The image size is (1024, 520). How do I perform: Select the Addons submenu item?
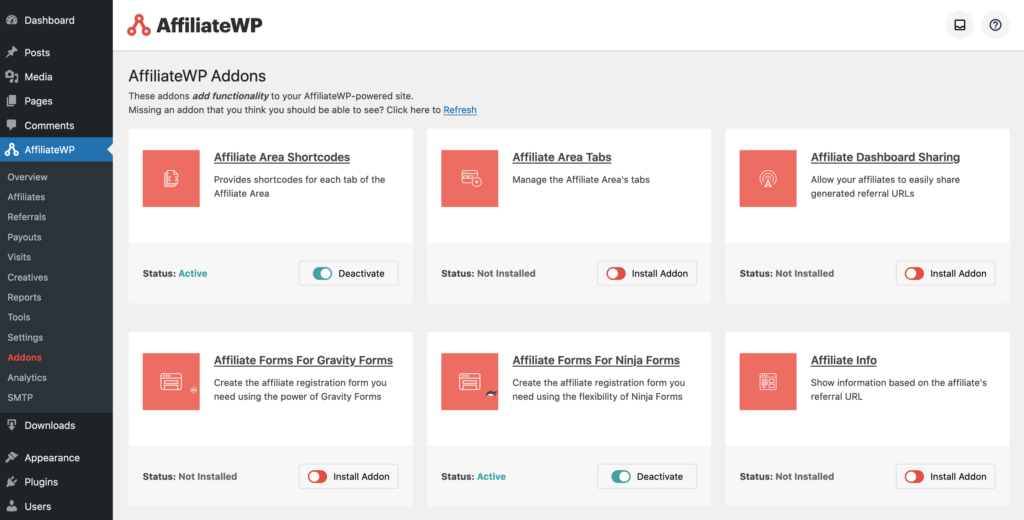[x=25, y=357]
